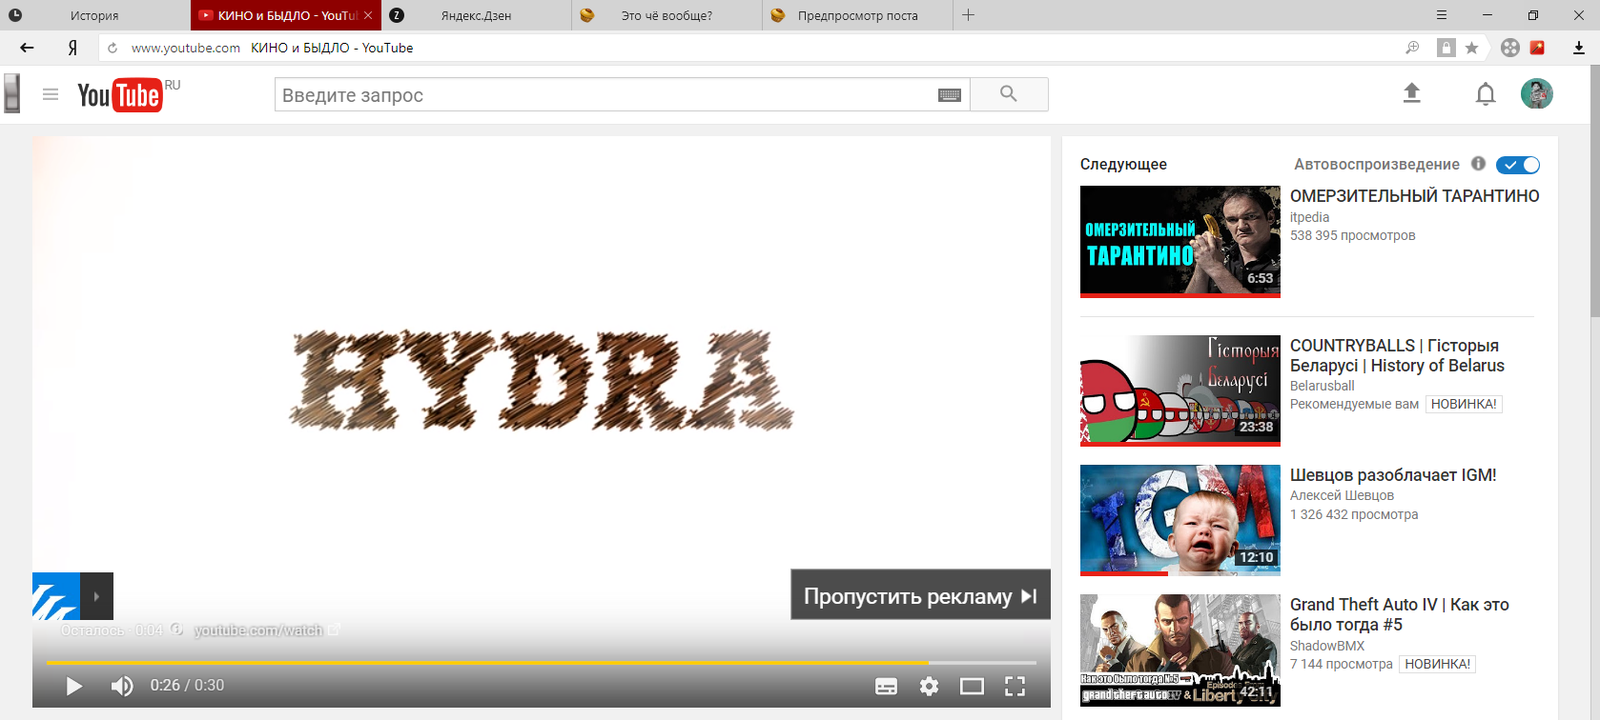
Task: Click the 1 326 432 просмотра view count
Action: [1354, 515]
